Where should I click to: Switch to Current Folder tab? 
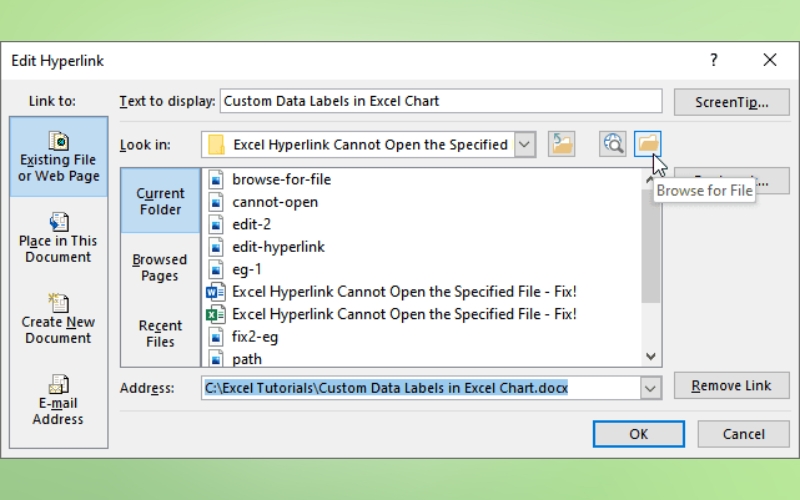tap(160, 201)
